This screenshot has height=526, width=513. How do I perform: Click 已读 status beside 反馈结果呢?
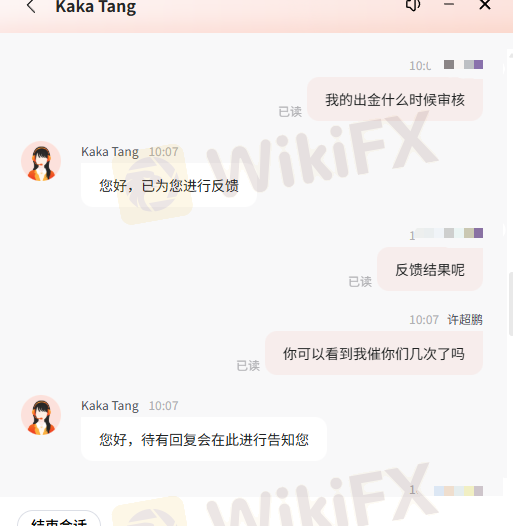(360, 281)
